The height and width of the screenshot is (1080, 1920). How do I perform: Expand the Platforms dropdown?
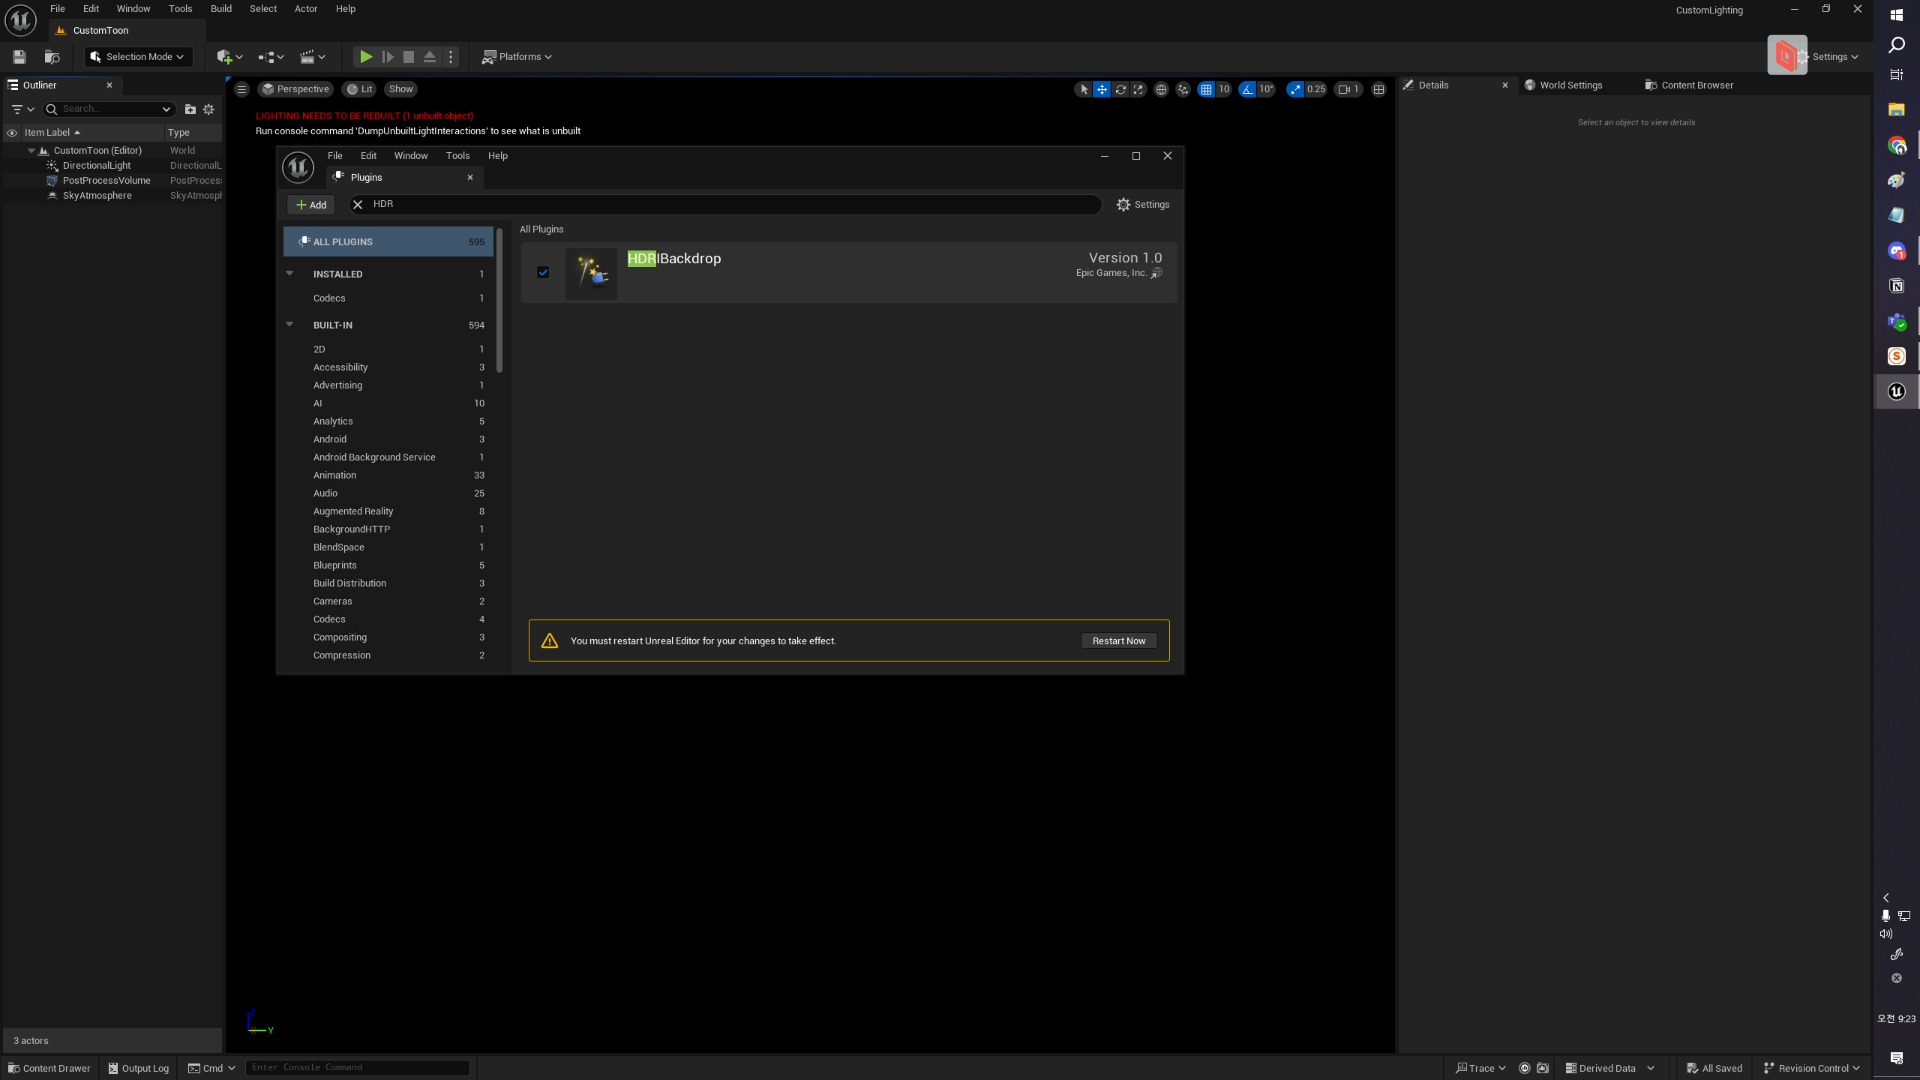517,57
